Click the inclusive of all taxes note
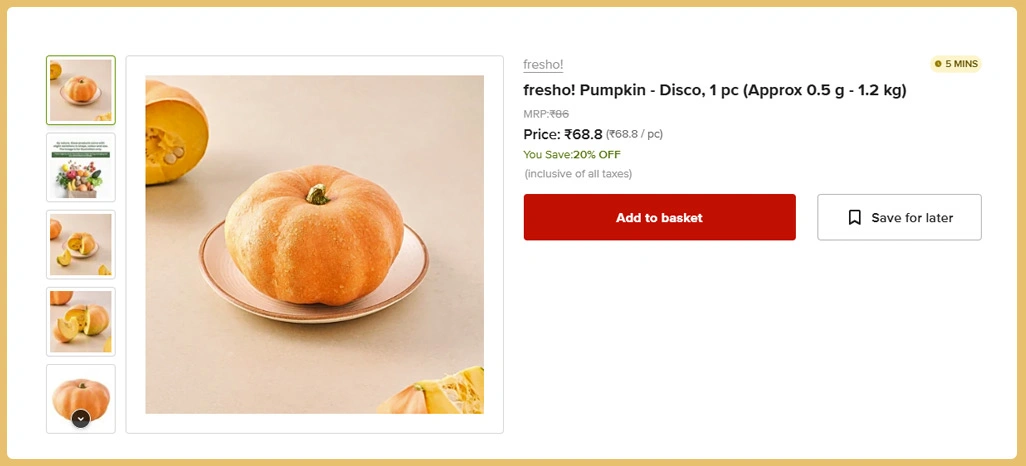This screenshot has height=466, width=1026. 578,174
